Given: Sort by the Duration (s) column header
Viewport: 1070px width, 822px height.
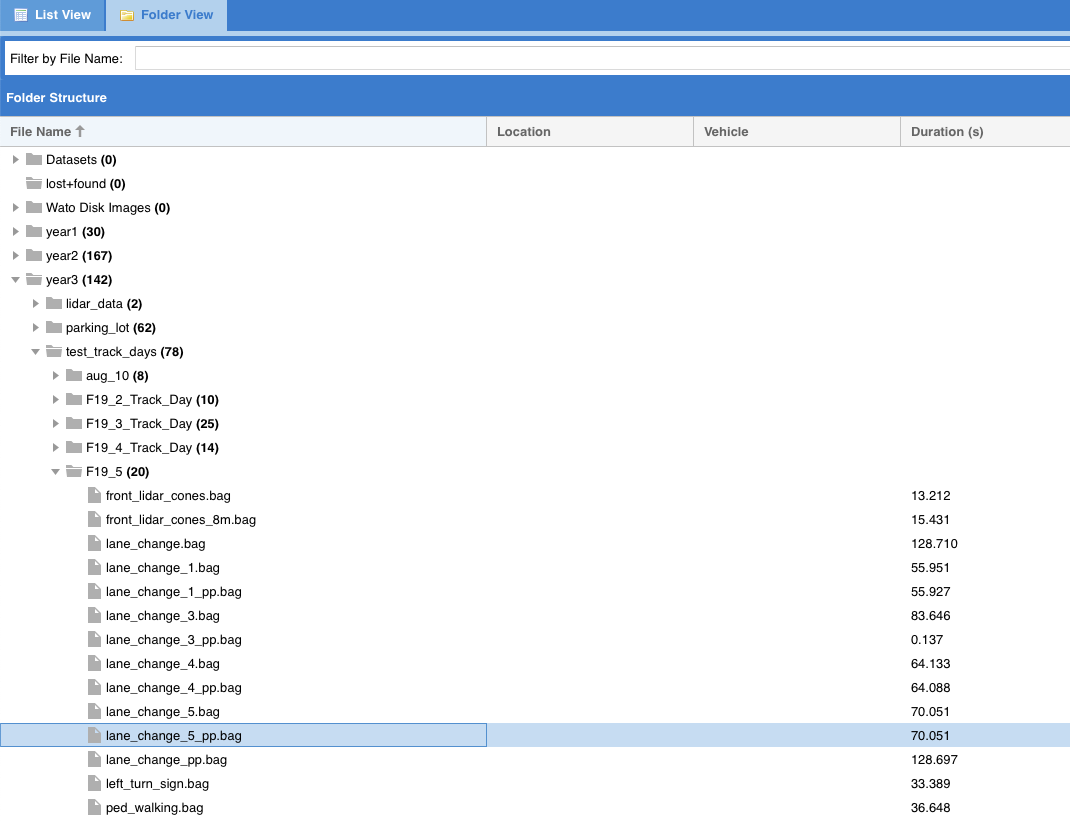Looking at the screenshot, I should (x=985, y=132).
